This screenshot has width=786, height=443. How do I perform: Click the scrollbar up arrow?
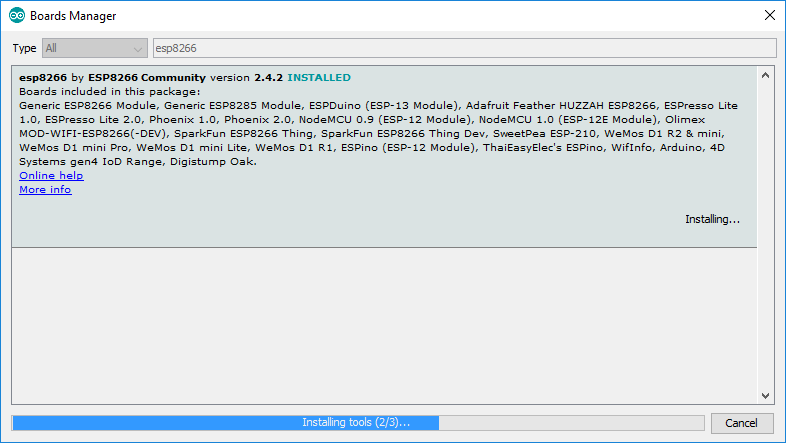(x=765, y=76)
